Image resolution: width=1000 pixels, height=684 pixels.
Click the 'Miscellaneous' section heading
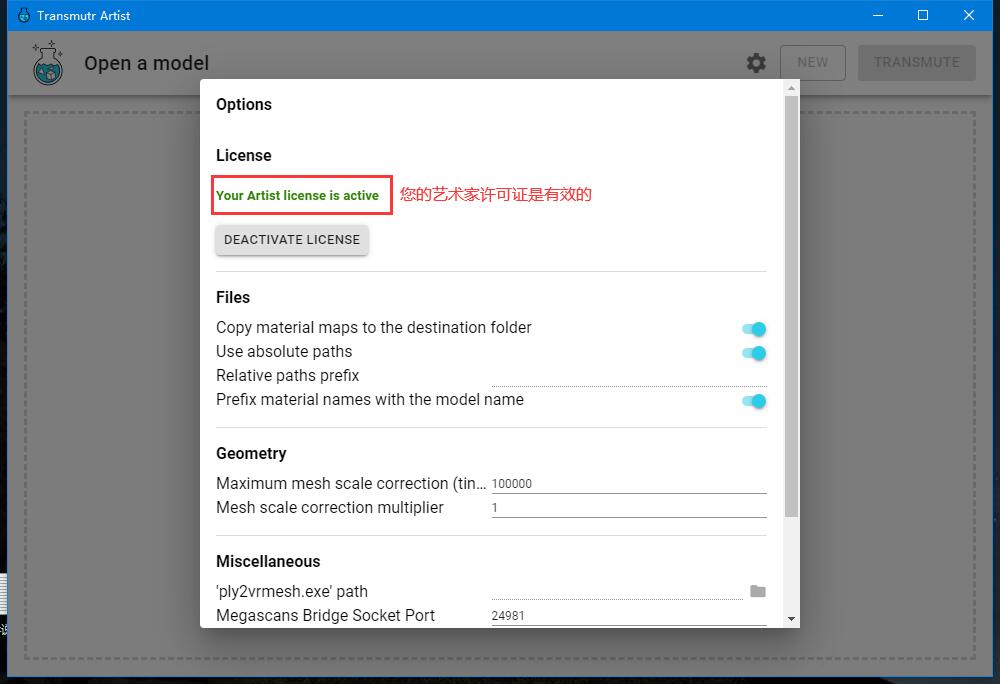click(x=268, y=562)
